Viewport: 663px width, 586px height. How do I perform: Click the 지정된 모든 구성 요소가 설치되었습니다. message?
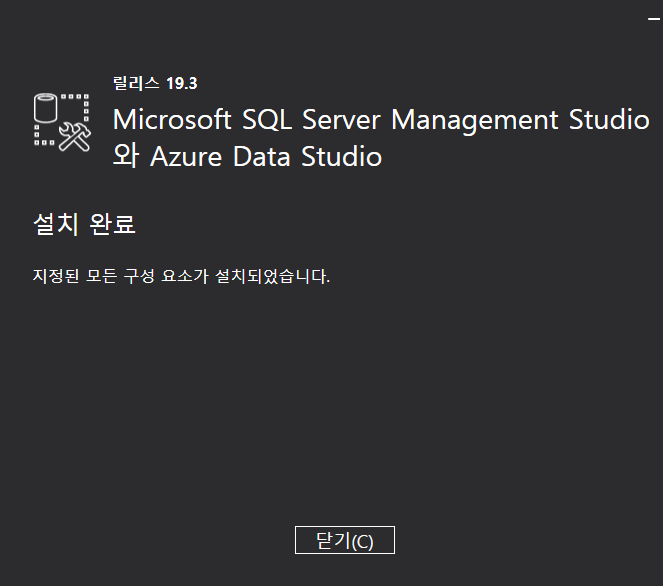point(181,276)
